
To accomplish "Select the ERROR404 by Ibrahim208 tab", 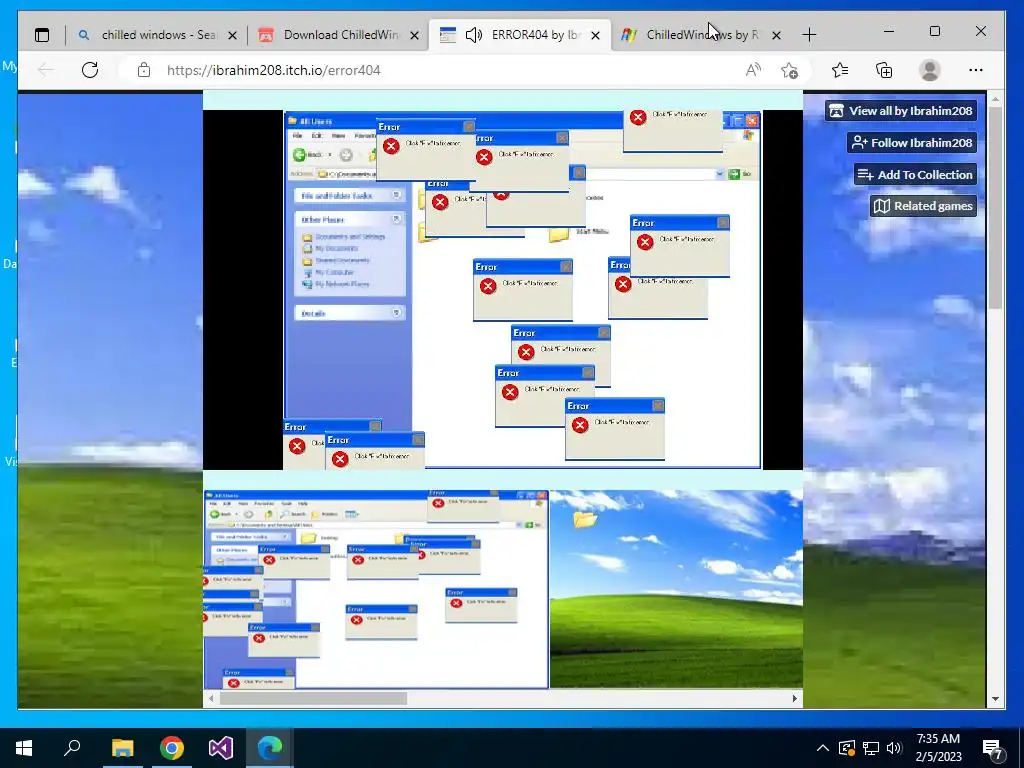I will 519,35.
